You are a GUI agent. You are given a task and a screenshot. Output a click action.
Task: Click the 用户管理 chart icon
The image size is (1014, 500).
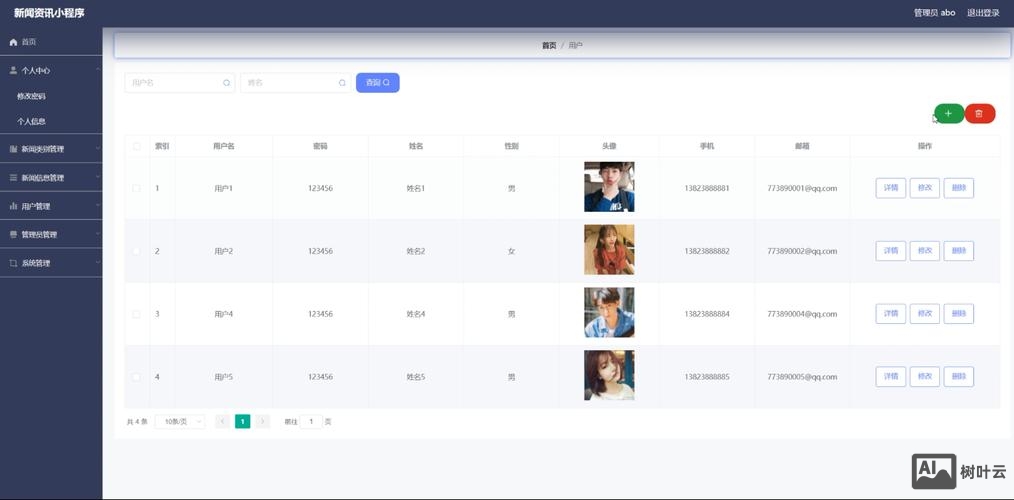click(x=13, y=206)
